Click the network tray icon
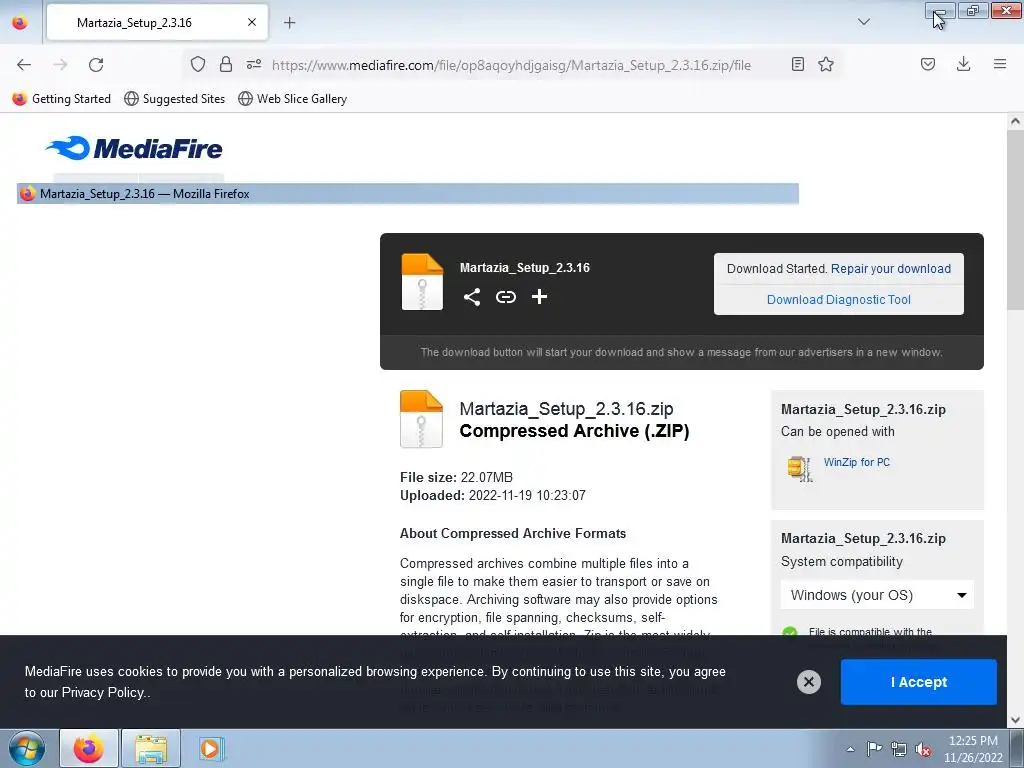This screenshot has width=1024, height=768. point(899,749)
